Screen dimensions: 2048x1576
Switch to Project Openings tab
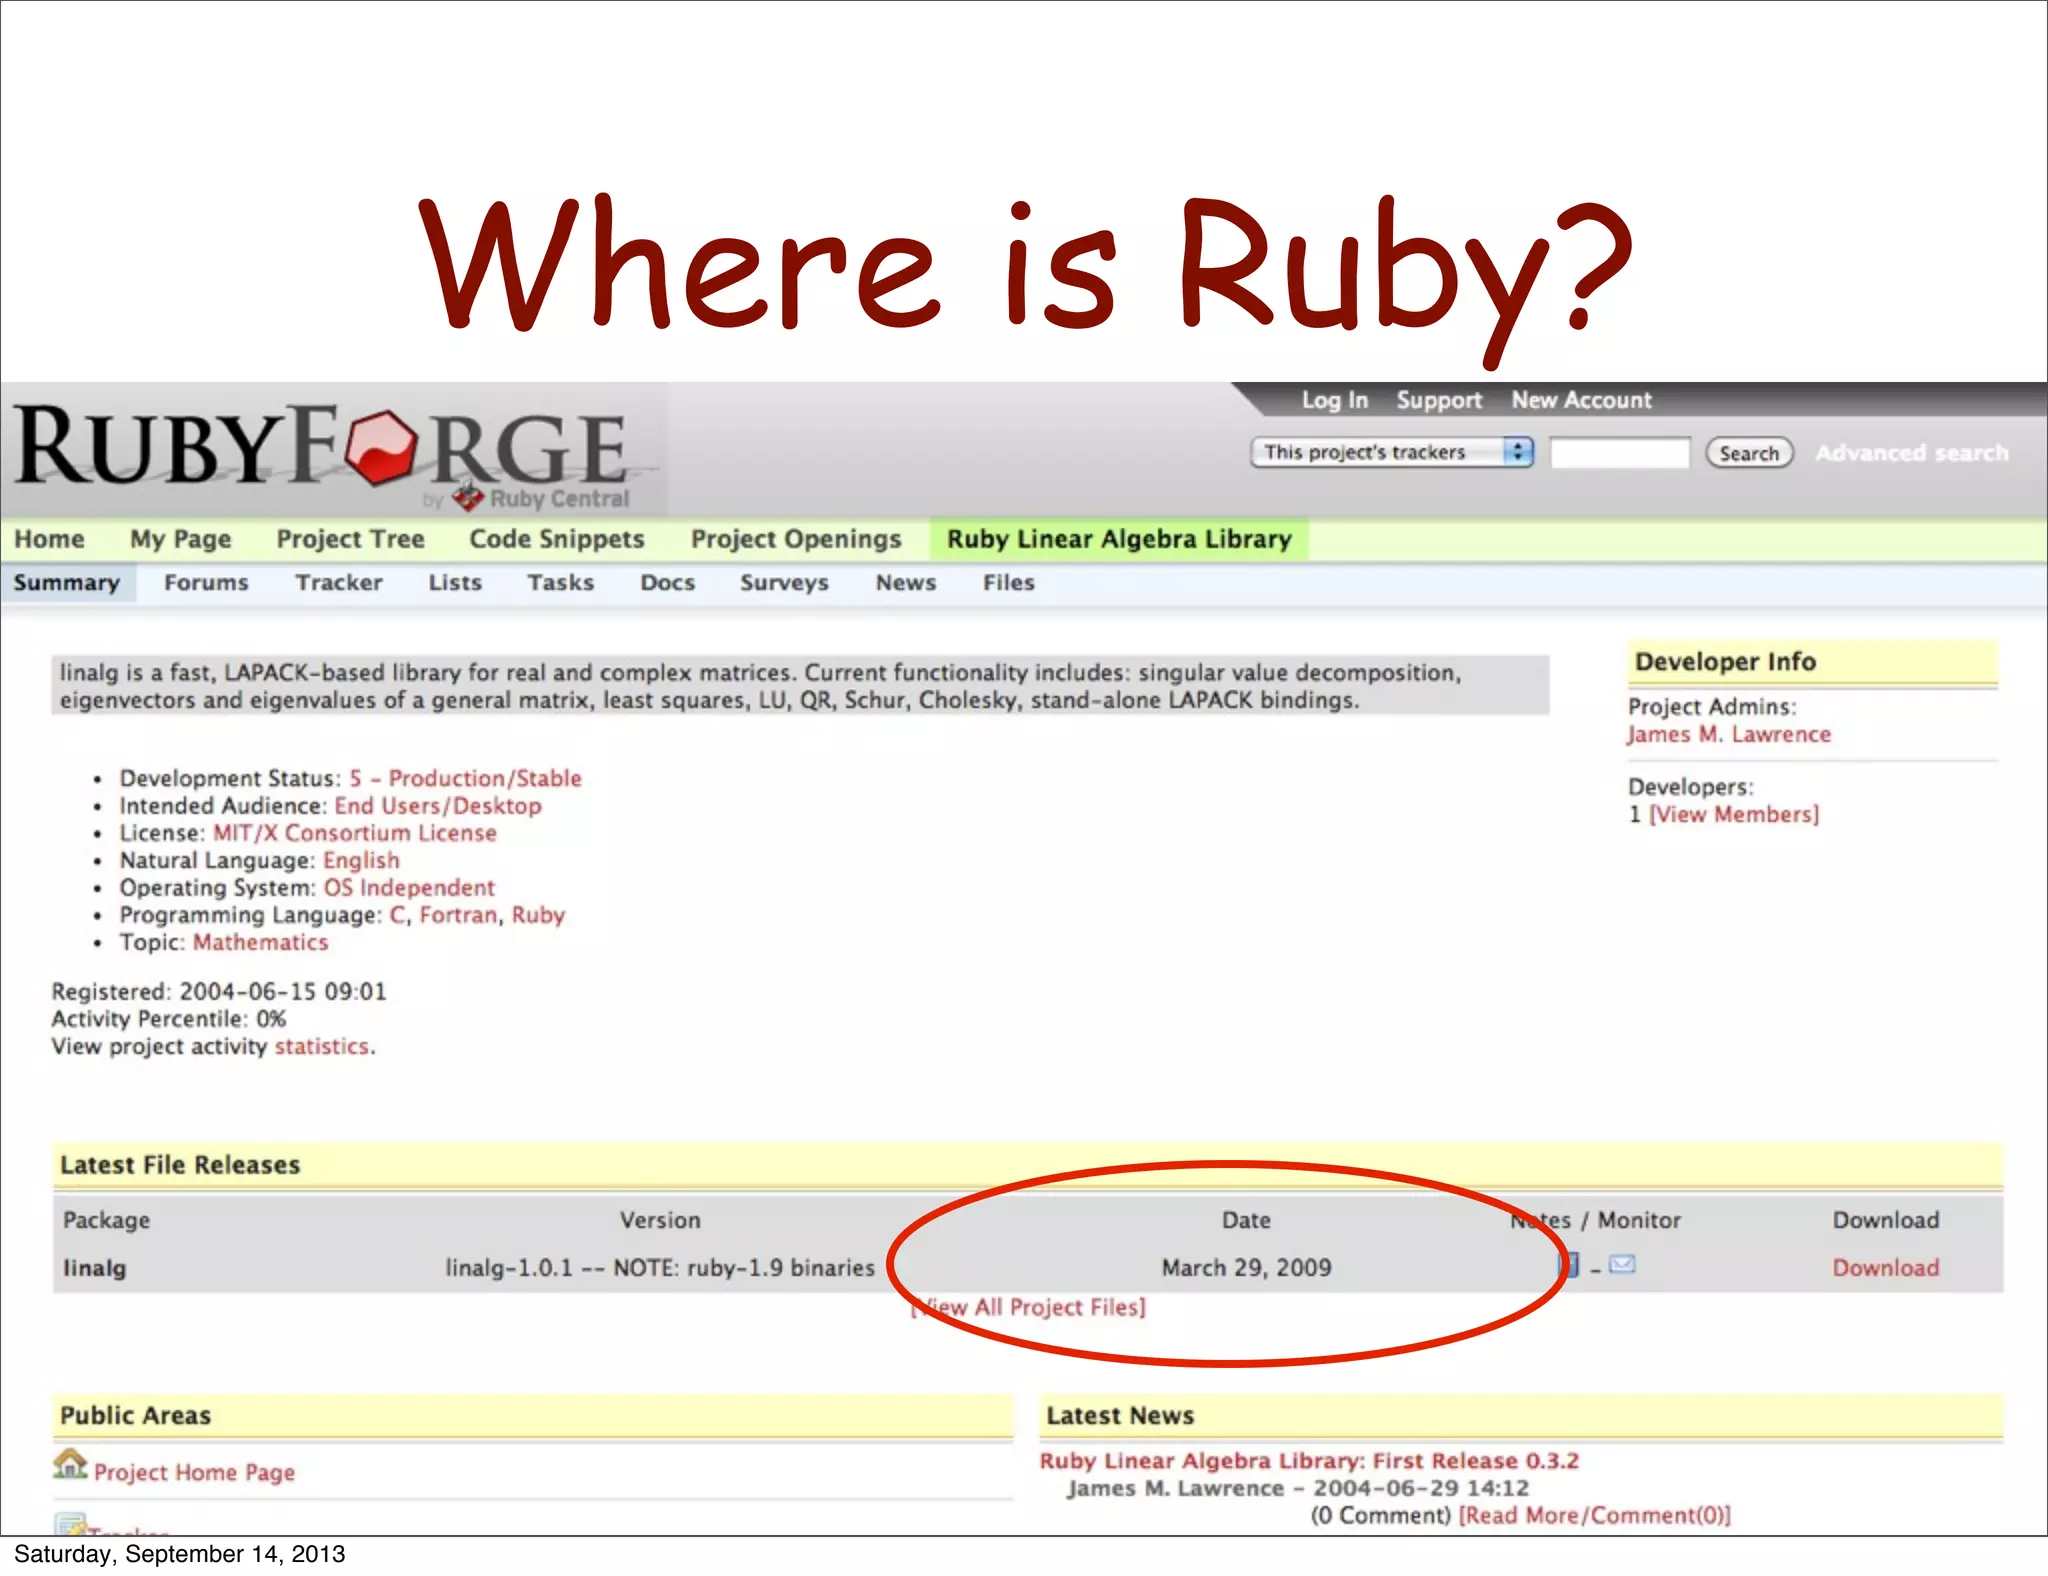click(796, 539)
